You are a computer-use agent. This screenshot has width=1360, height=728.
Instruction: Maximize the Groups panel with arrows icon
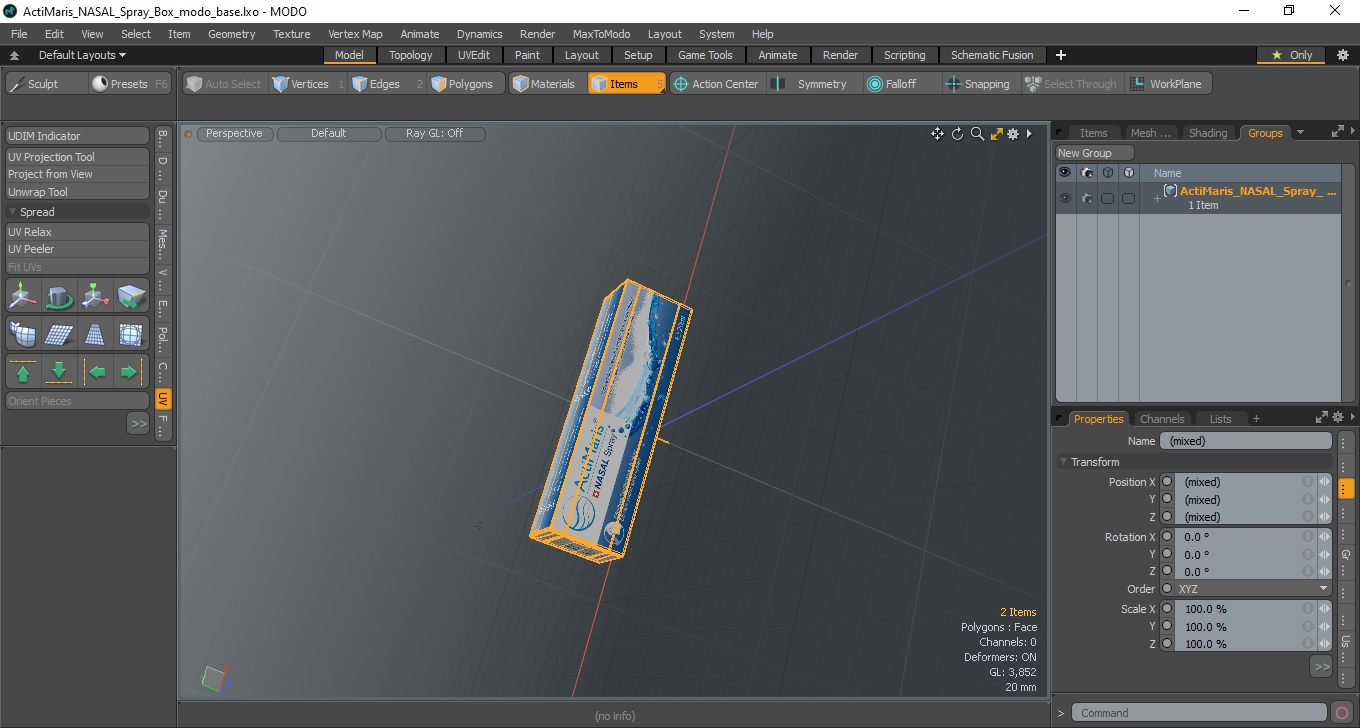pos(1338,132)
